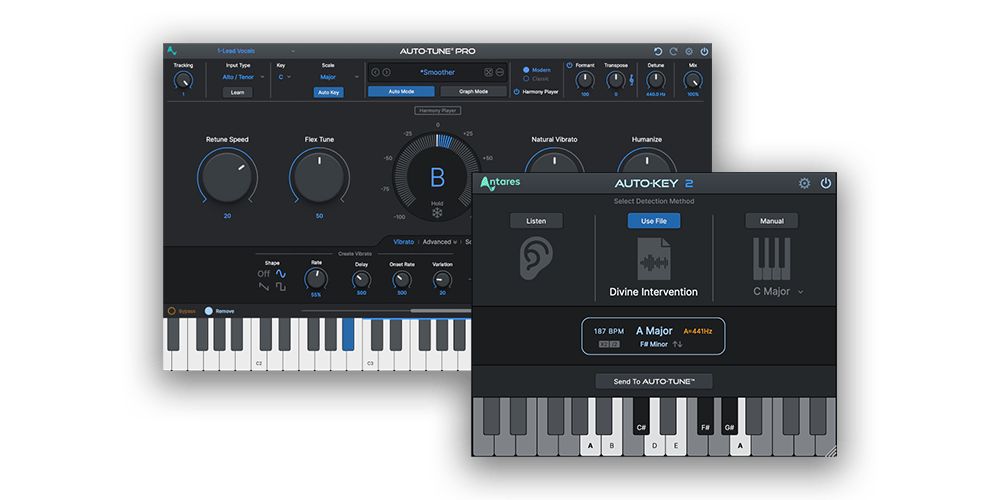The image size is (1000, 500).
Task: Click the Antares logo in Auto-Key
Action: tap(500, 183)
